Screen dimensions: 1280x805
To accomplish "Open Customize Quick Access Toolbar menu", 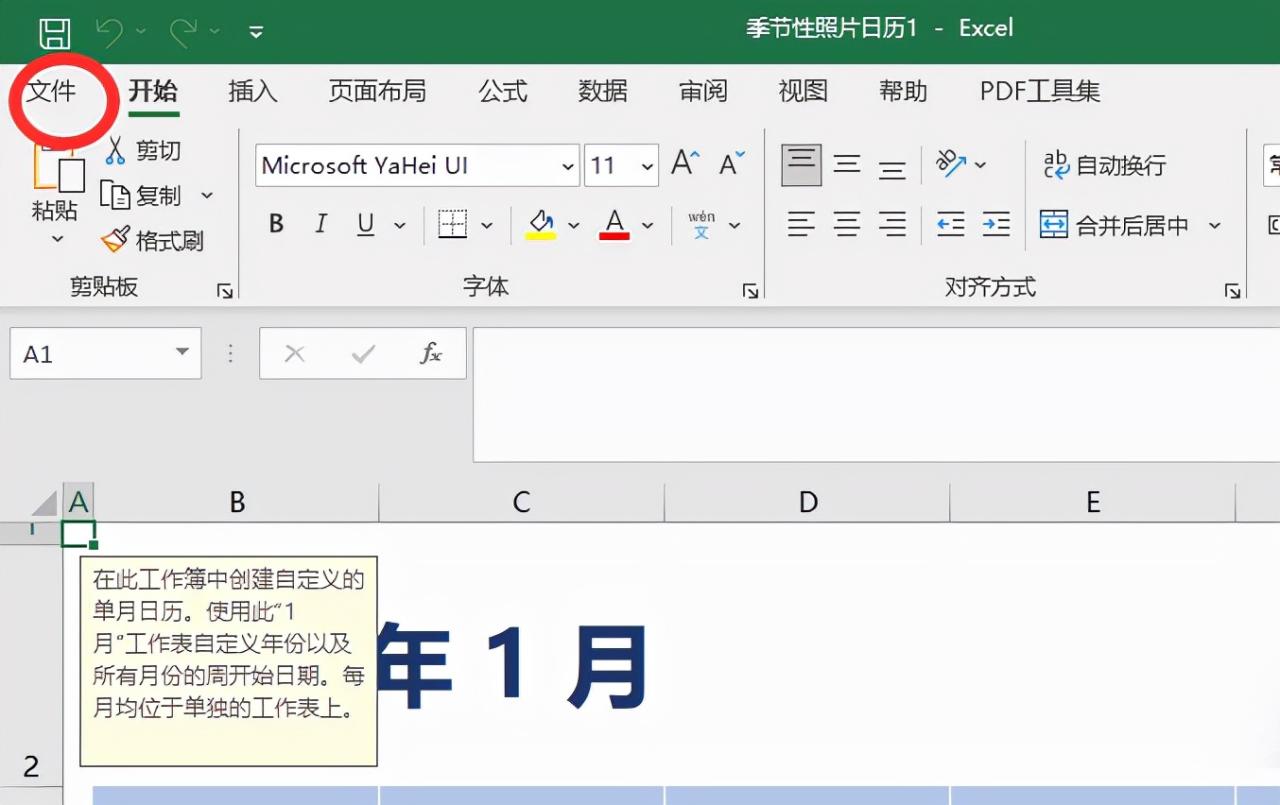I will coord(256,32).
